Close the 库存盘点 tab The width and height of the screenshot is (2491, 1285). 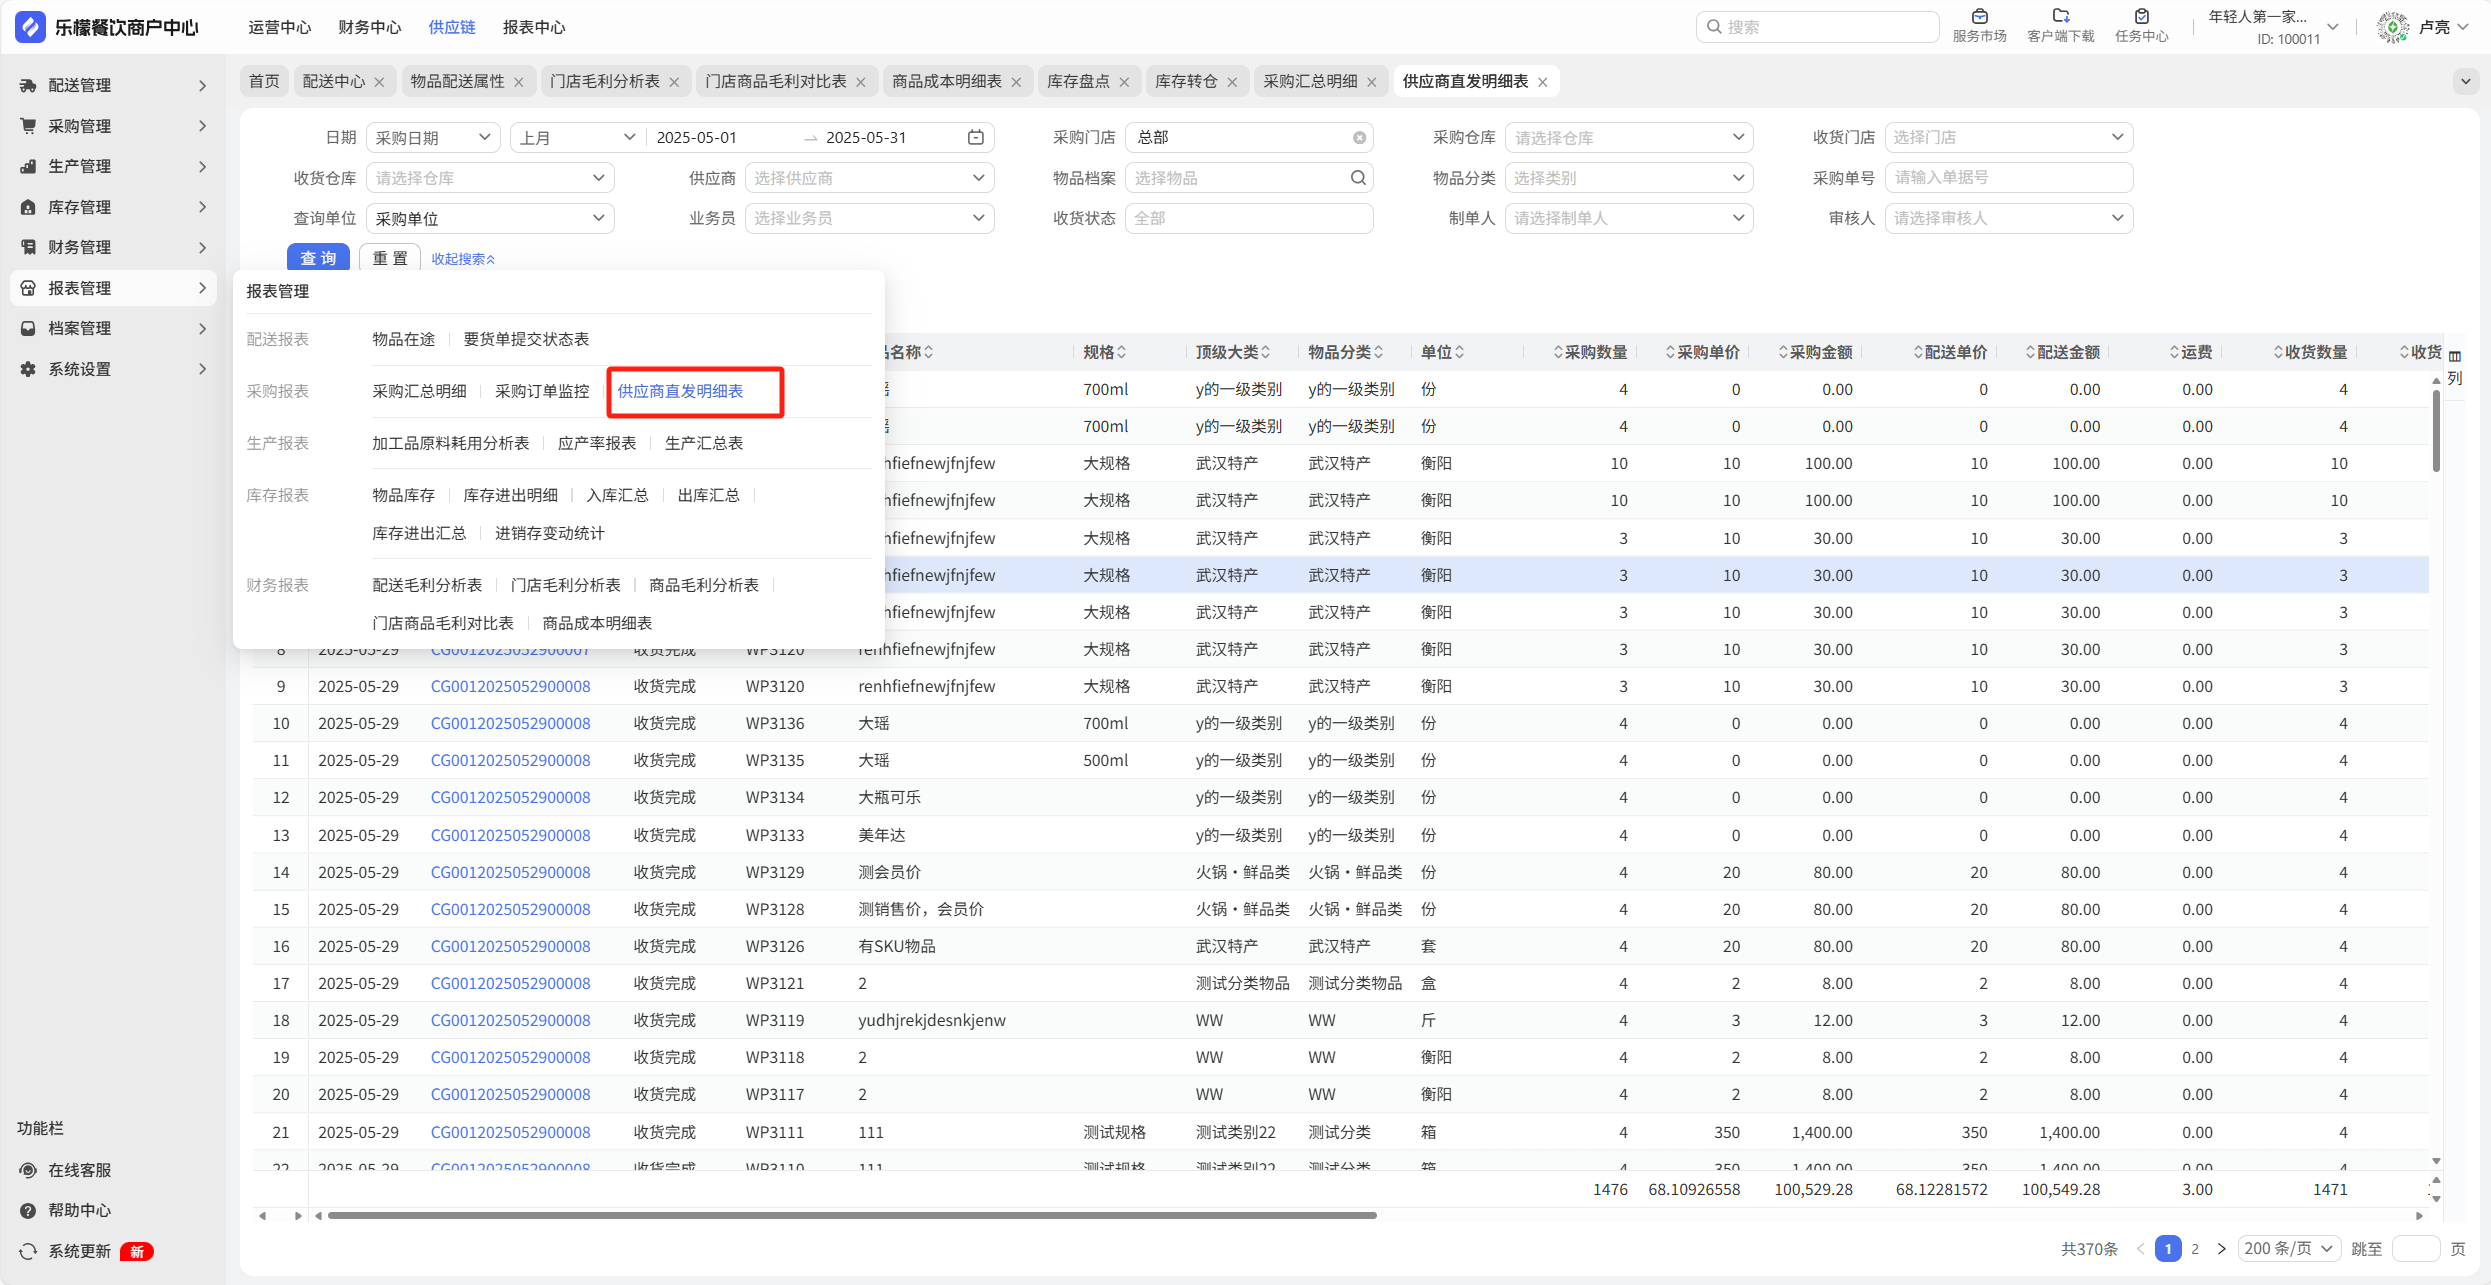pyautogui.click(x=1124, y=82)
